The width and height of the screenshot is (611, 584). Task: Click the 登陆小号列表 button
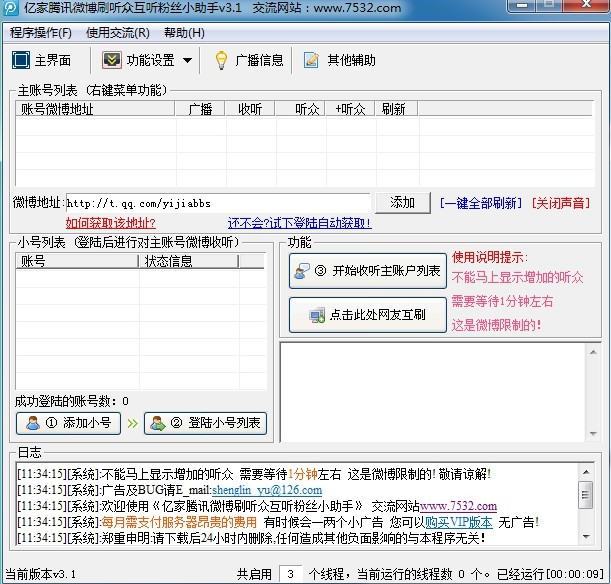(x=205, y=423)
